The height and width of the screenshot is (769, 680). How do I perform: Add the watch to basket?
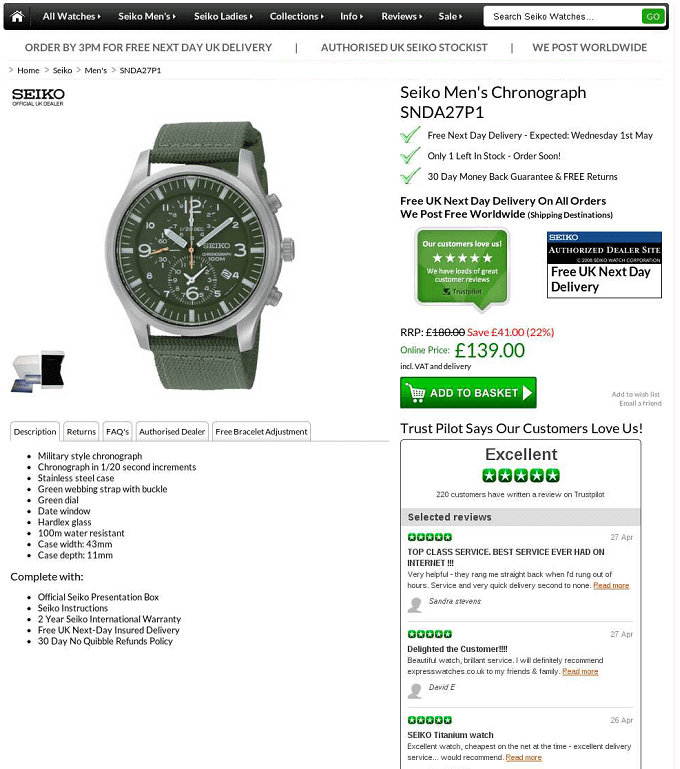tap(468, 392)
